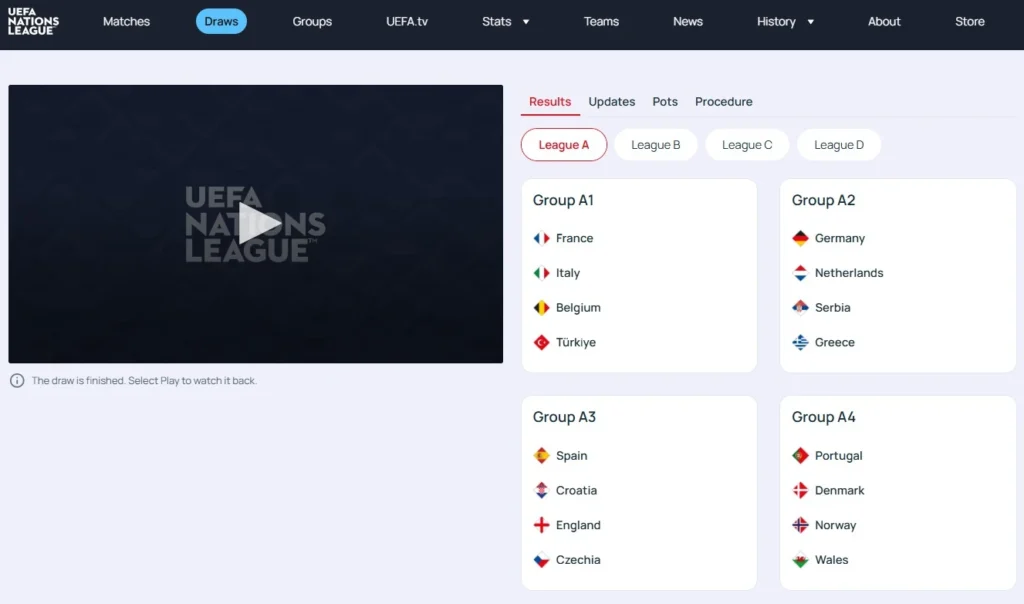Click the Netherlands flag icon

pos(800,273)
